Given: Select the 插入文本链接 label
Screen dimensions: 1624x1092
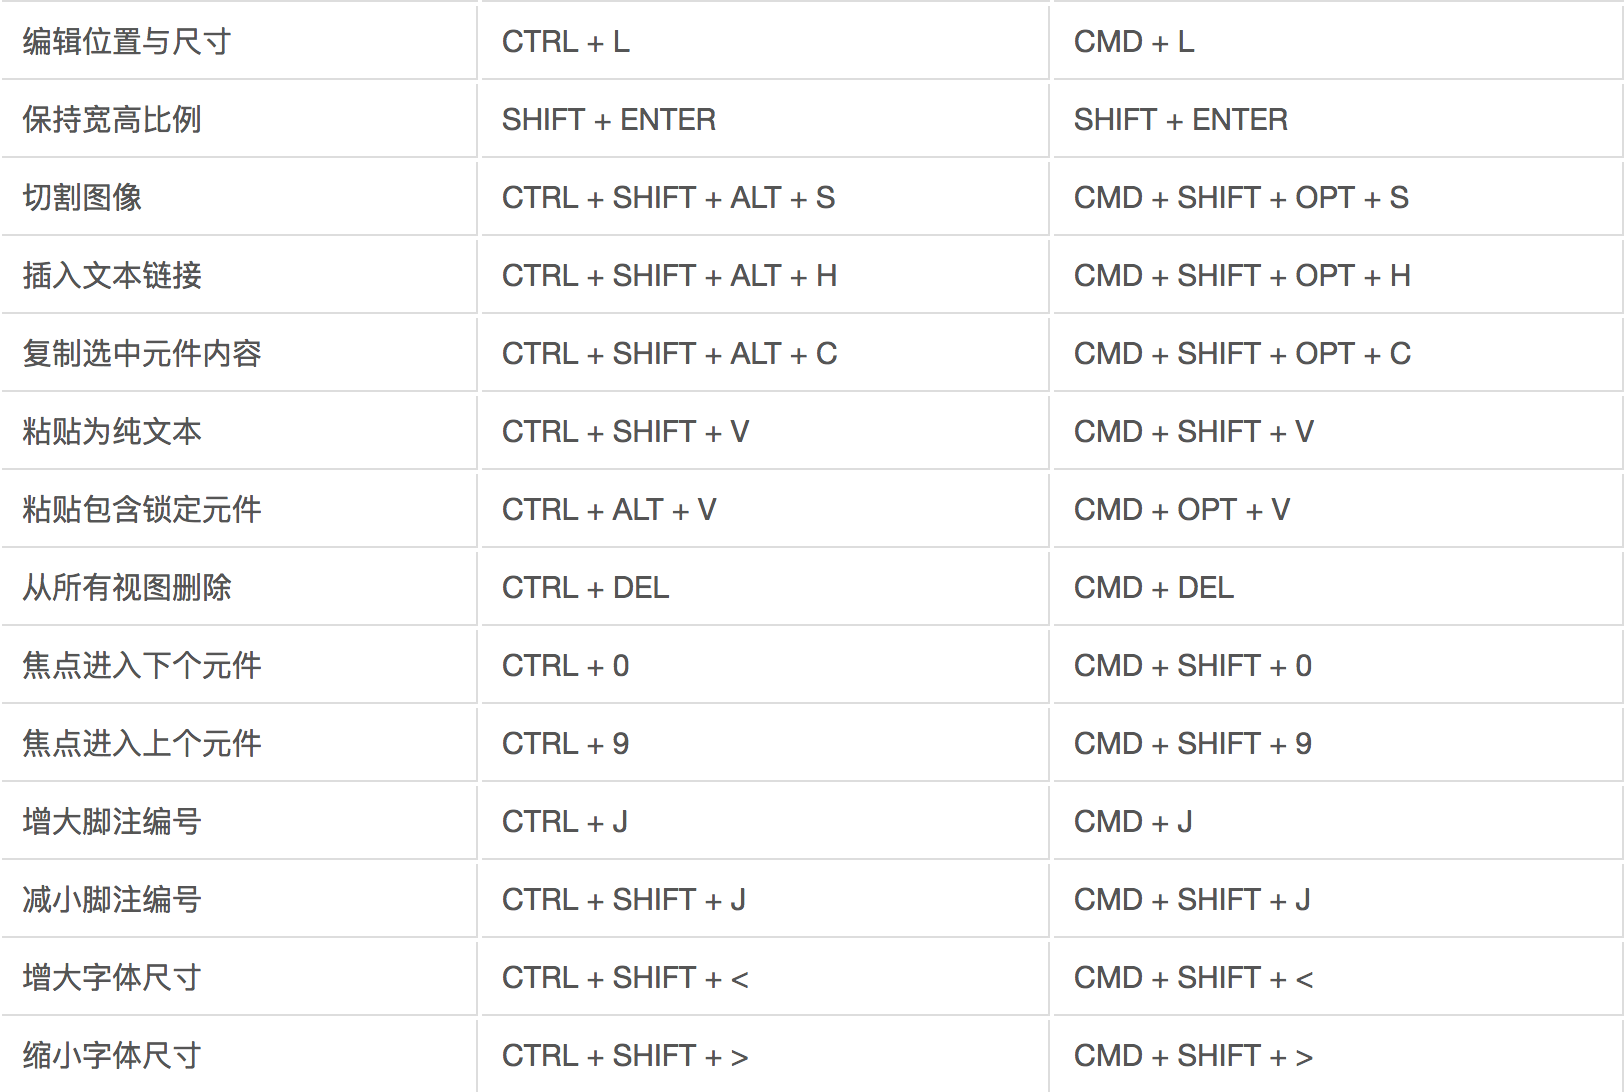Looking at the screenshot, I should pos(112,276).
